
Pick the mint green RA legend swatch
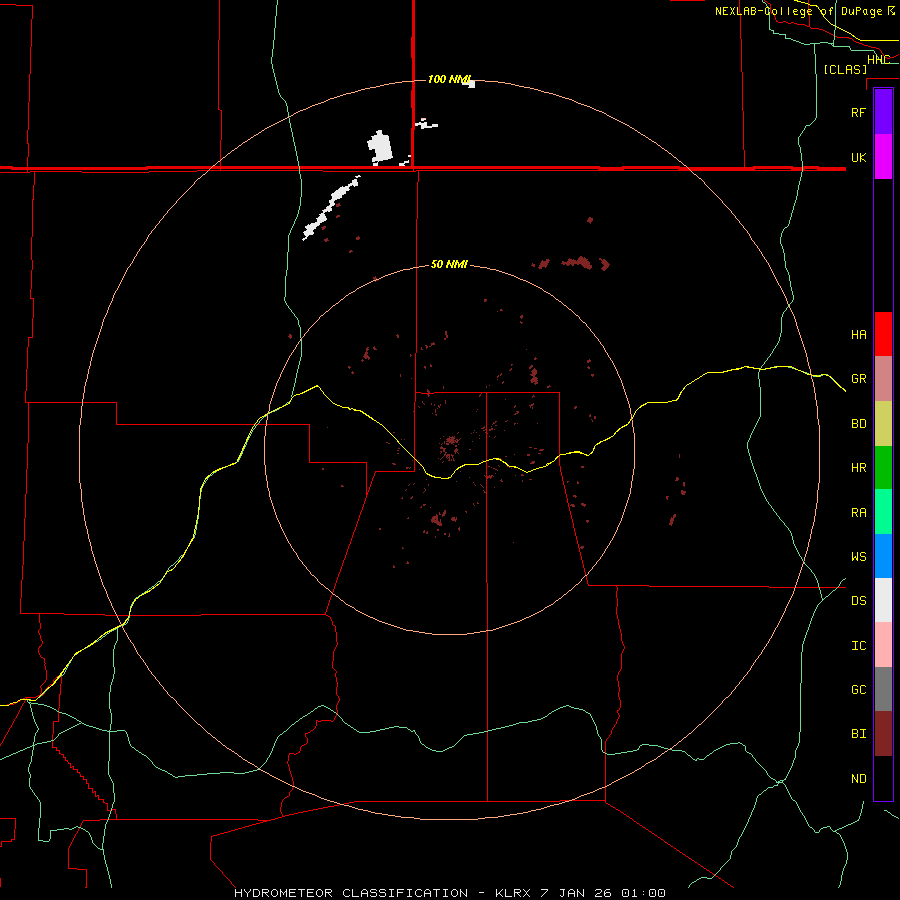click(x=883, y=512)
